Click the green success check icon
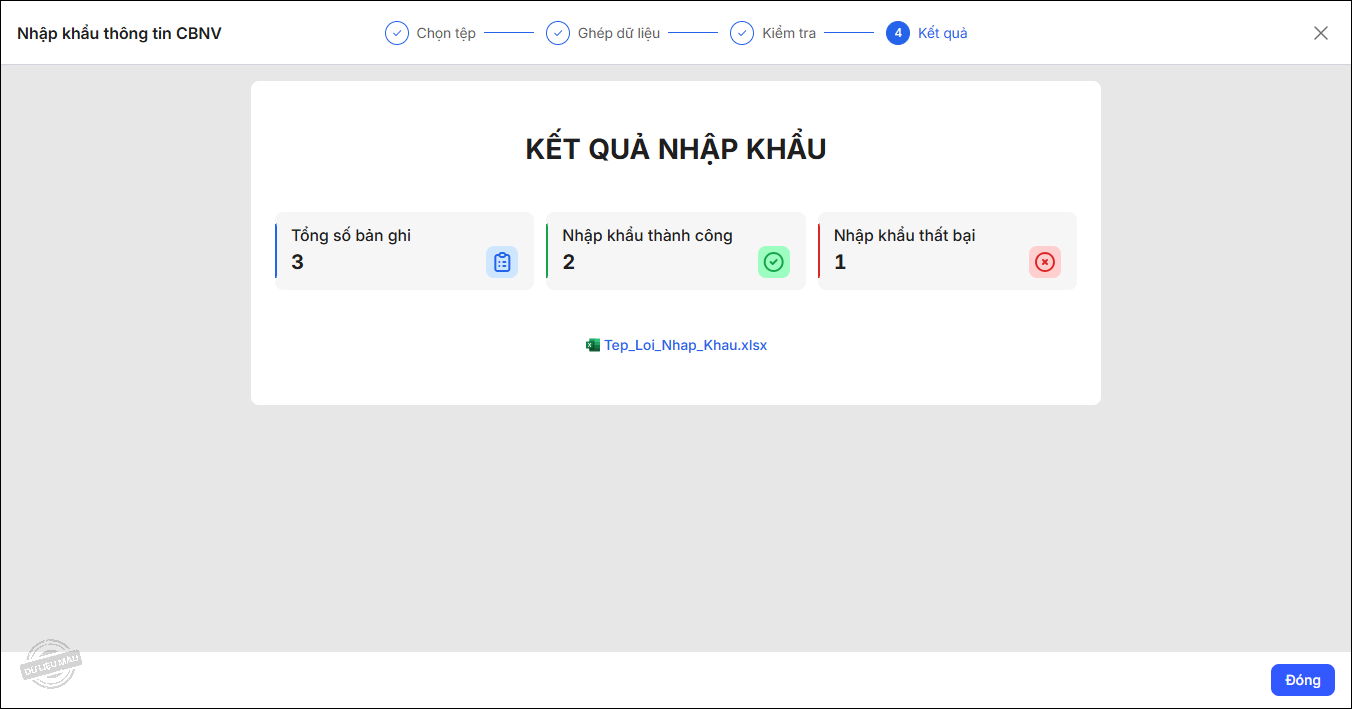Screen dimensions: 1352x709 tap(773, 262)
